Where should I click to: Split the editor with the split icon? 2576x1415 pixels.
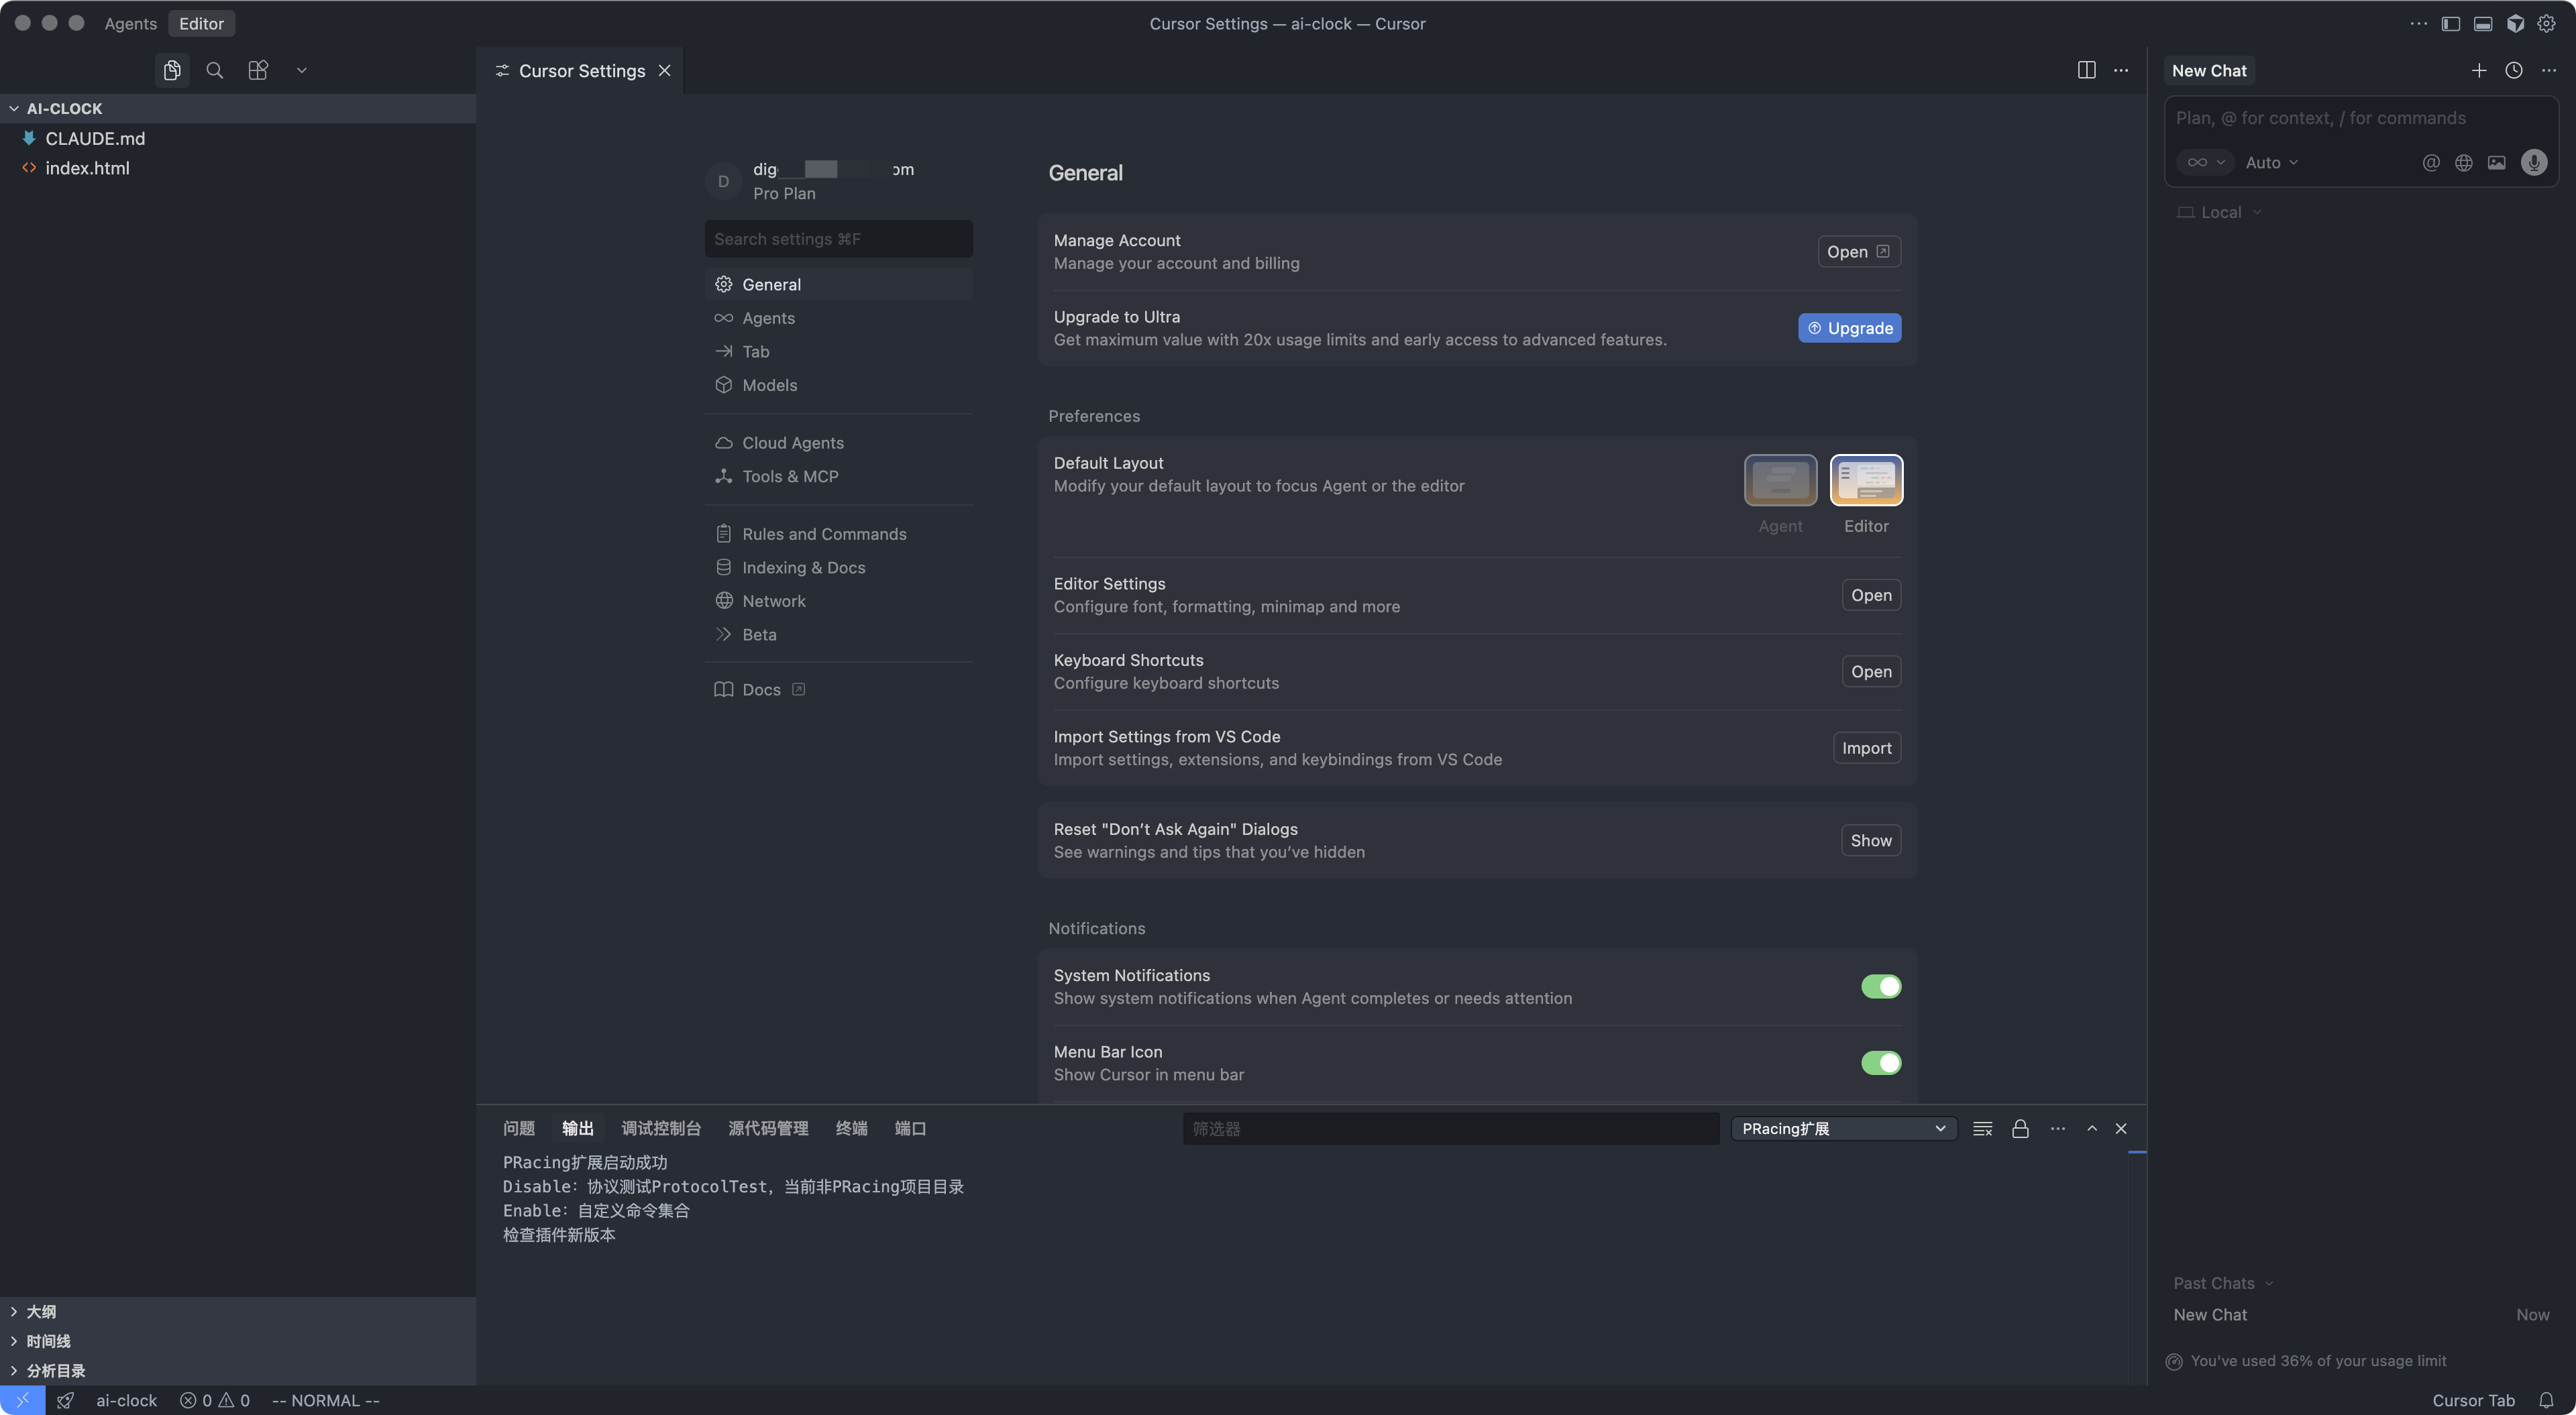[x=2086, y=70]
